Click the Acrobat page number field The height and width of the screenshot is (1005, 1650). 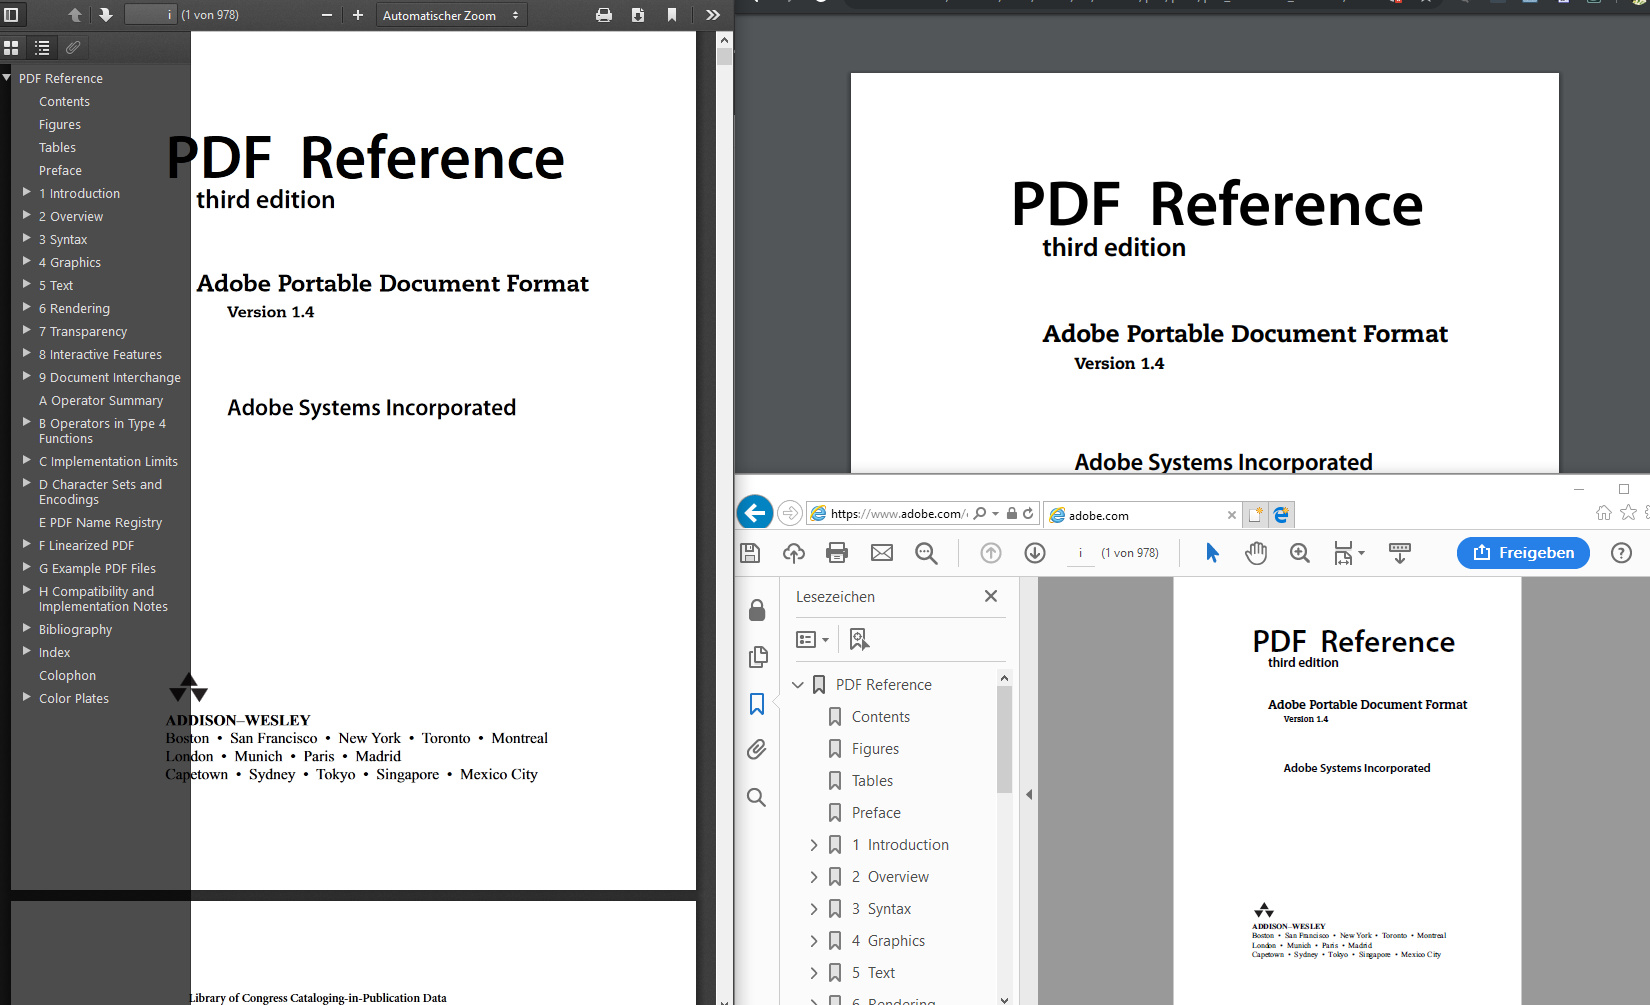(1081, 553)
